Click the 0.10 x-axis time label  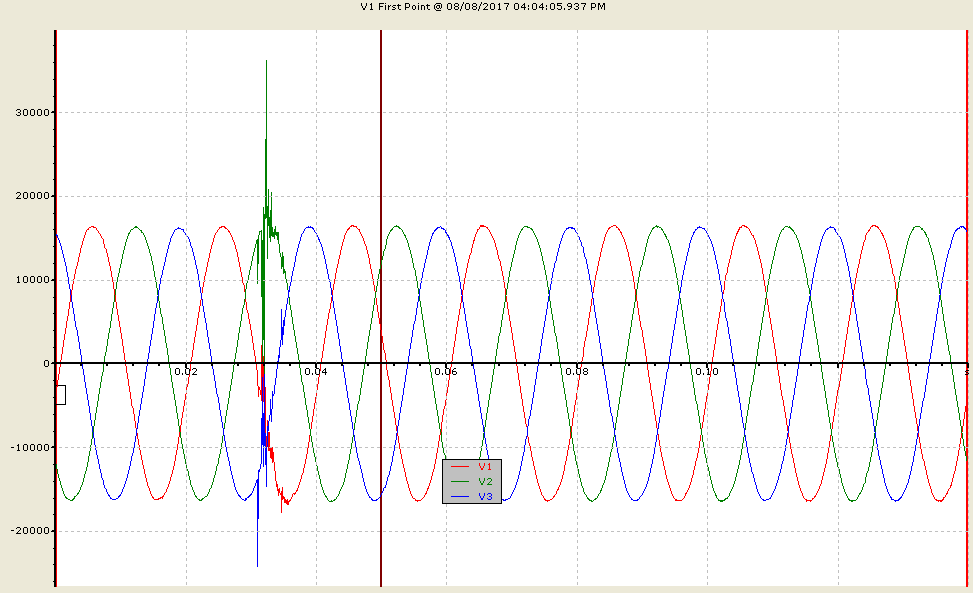[707, 372]
